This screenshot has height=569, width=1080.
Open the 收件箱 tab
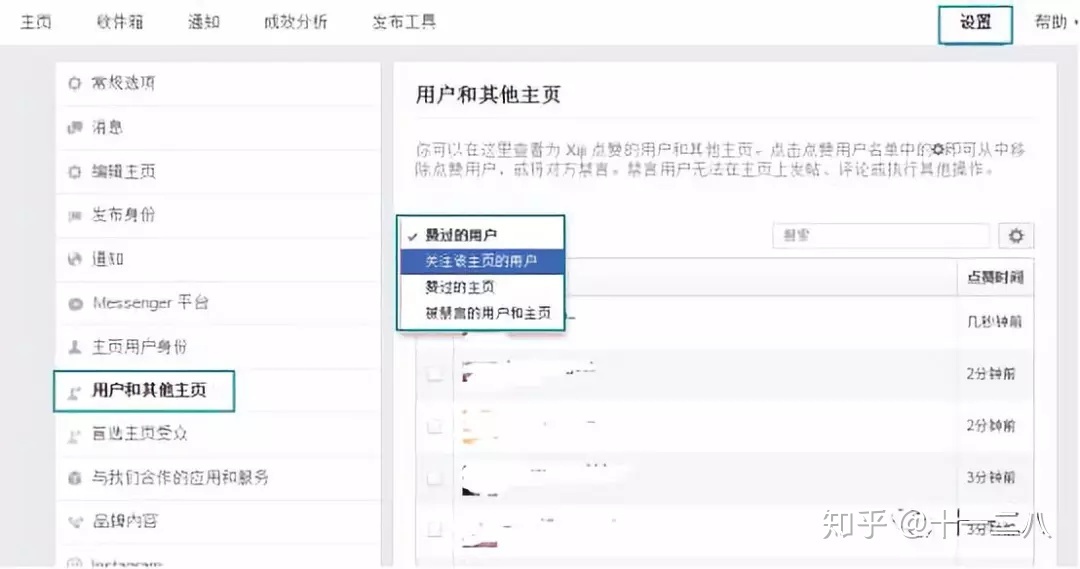click(x=120, y=22)
